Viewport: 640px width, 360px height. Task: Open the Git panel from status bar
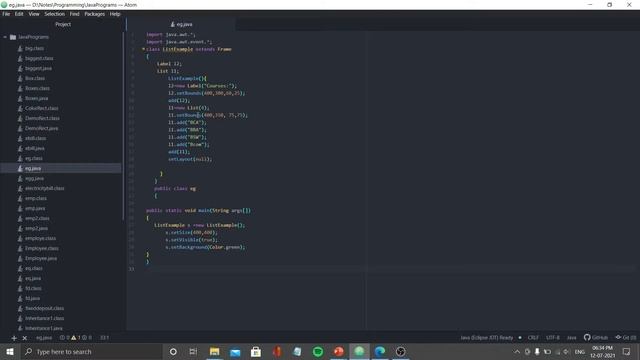(626, 338)
